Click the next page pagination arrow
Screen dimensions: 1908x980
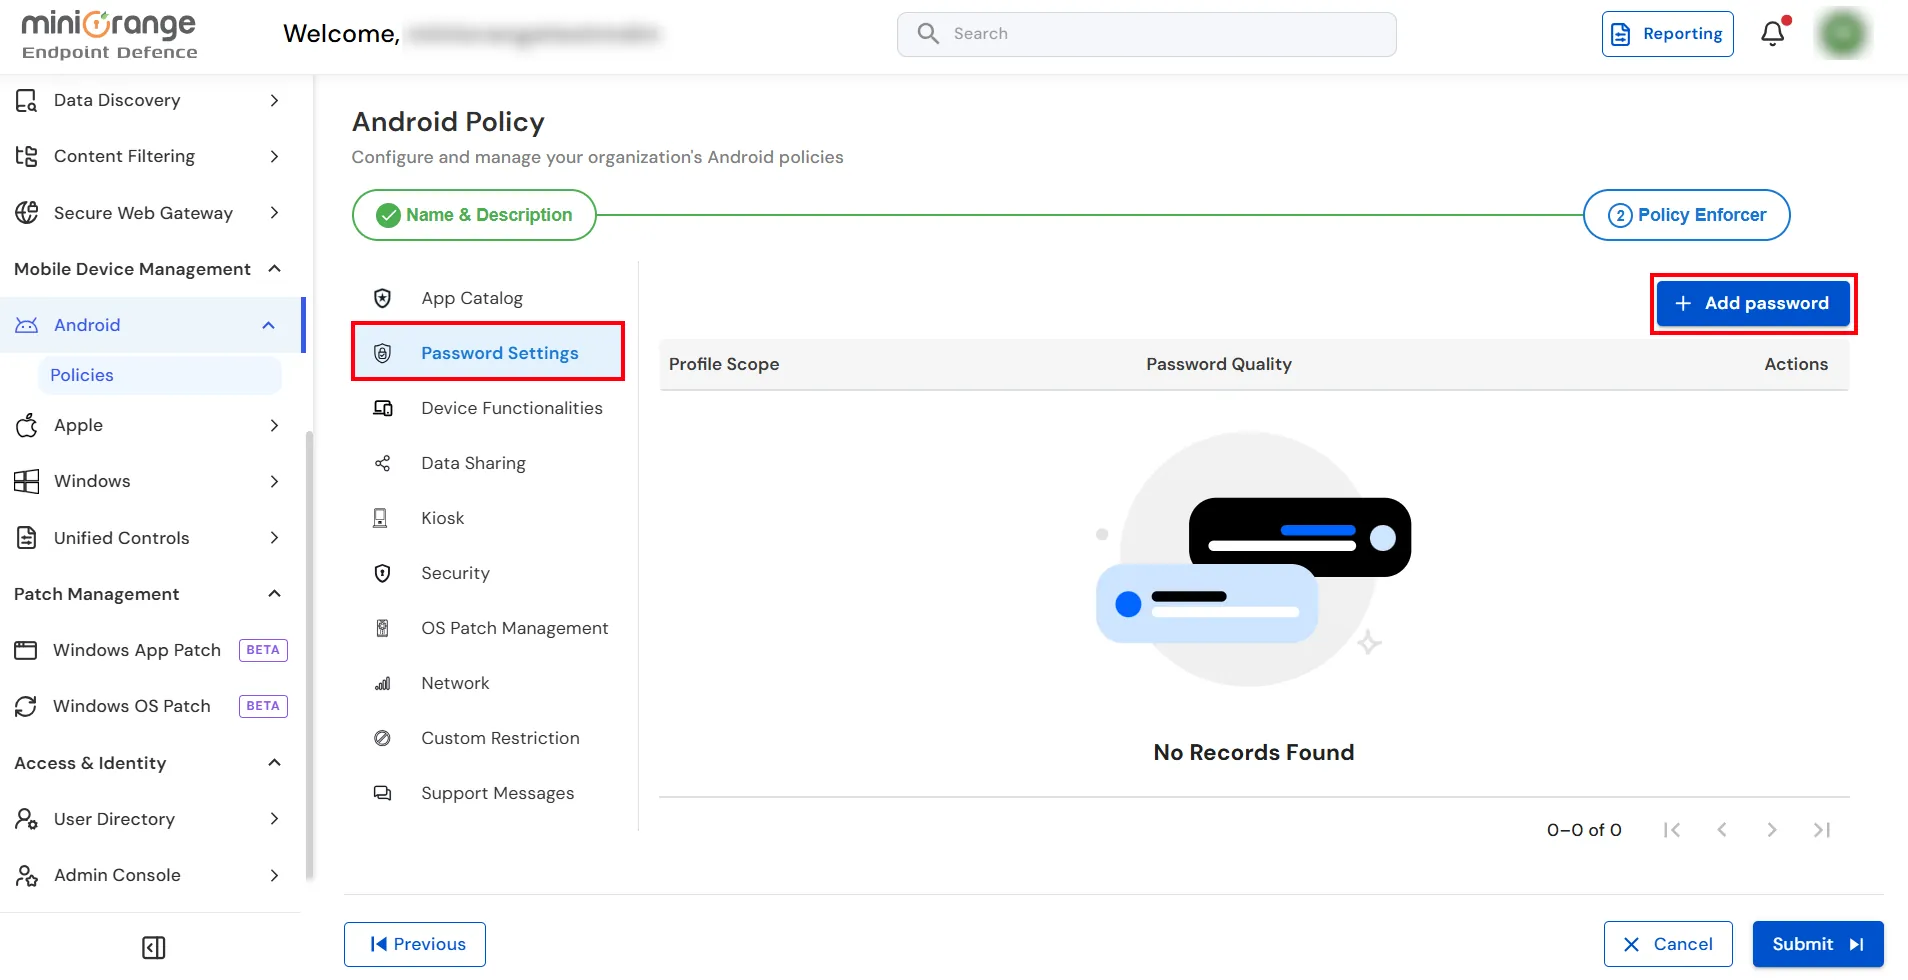[1772, 830]
